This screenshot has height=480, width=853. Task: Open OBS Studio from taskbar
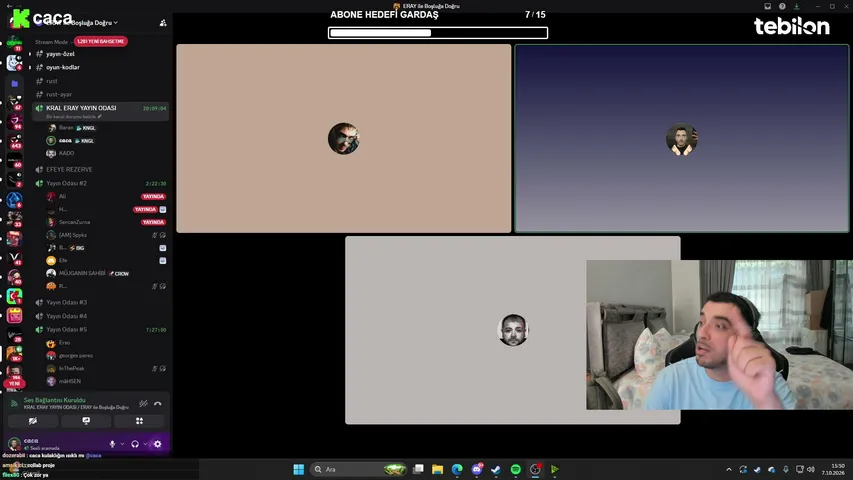click(535, 469)
